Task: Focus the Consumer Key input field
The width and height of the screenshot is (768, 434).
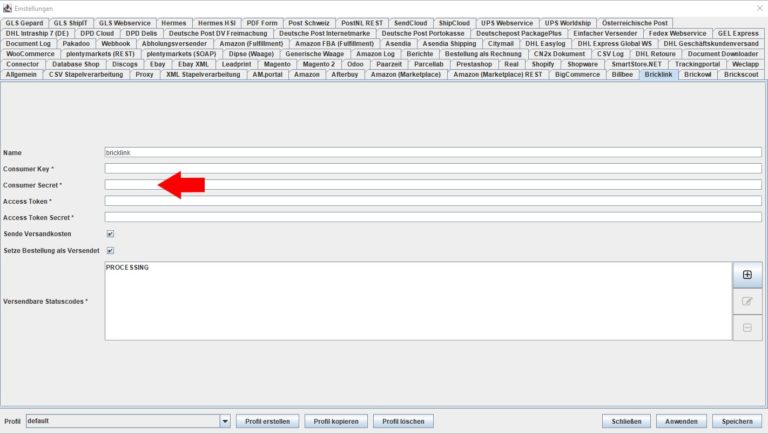Action: point(433,169)
